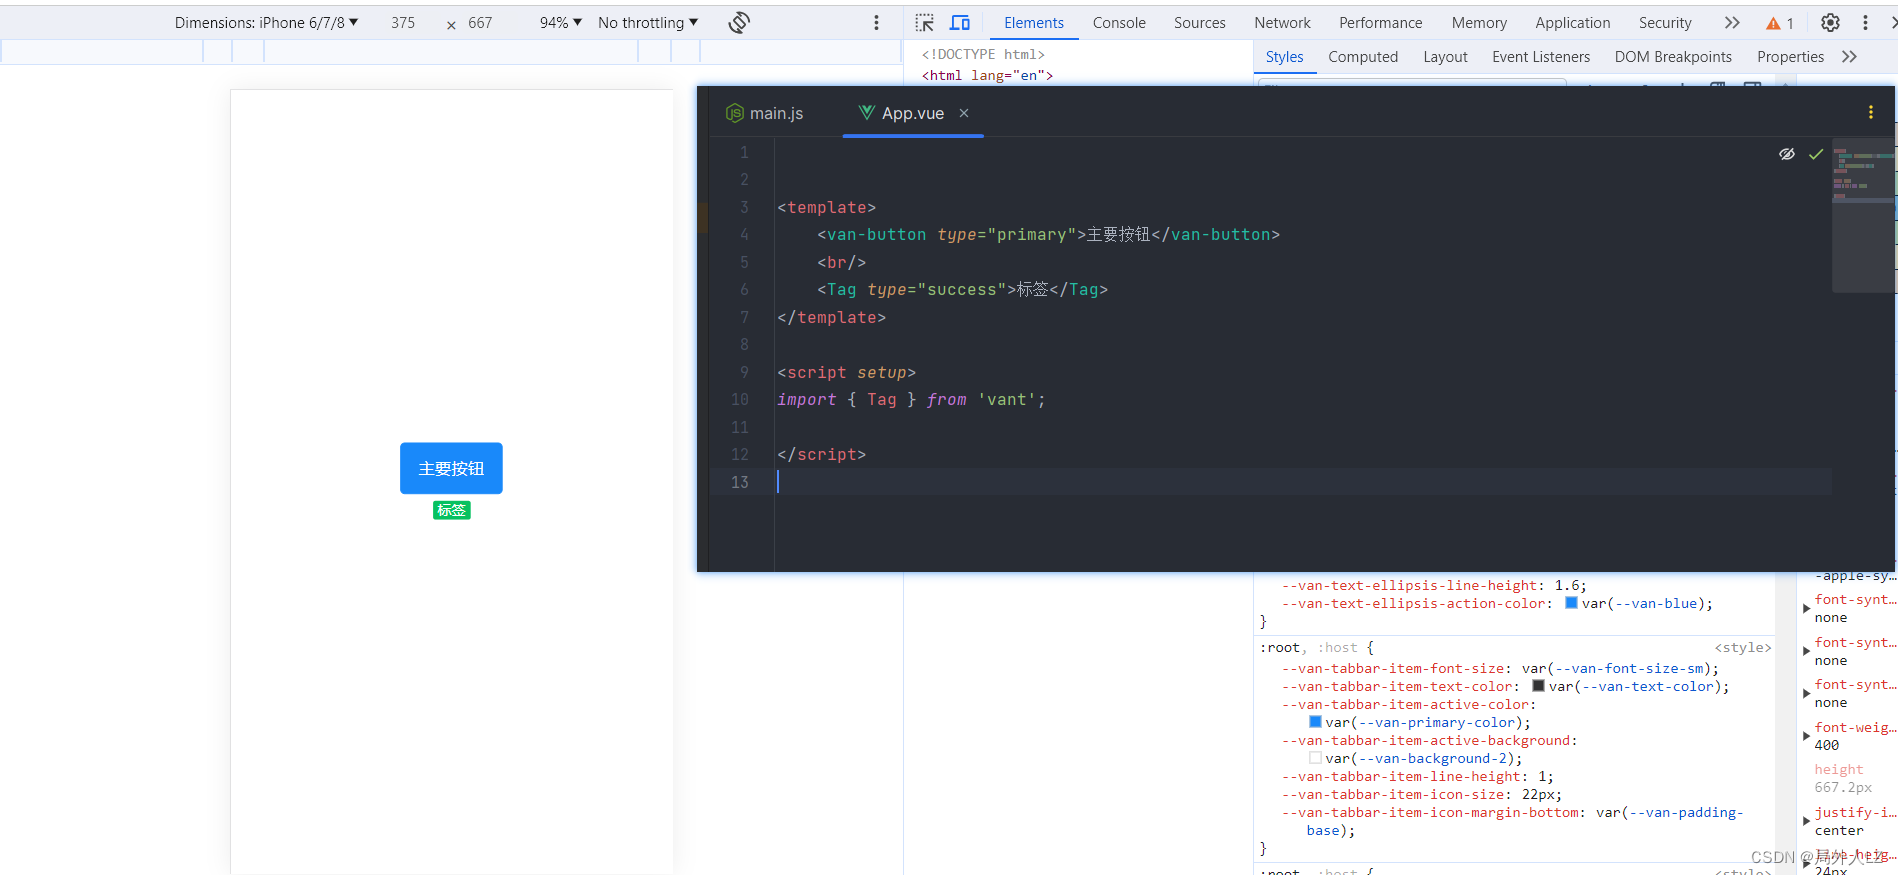This screenshot has height=875, width=1898.
Task: Select the Computed sidebar tab
Action: click(1362, 57)
